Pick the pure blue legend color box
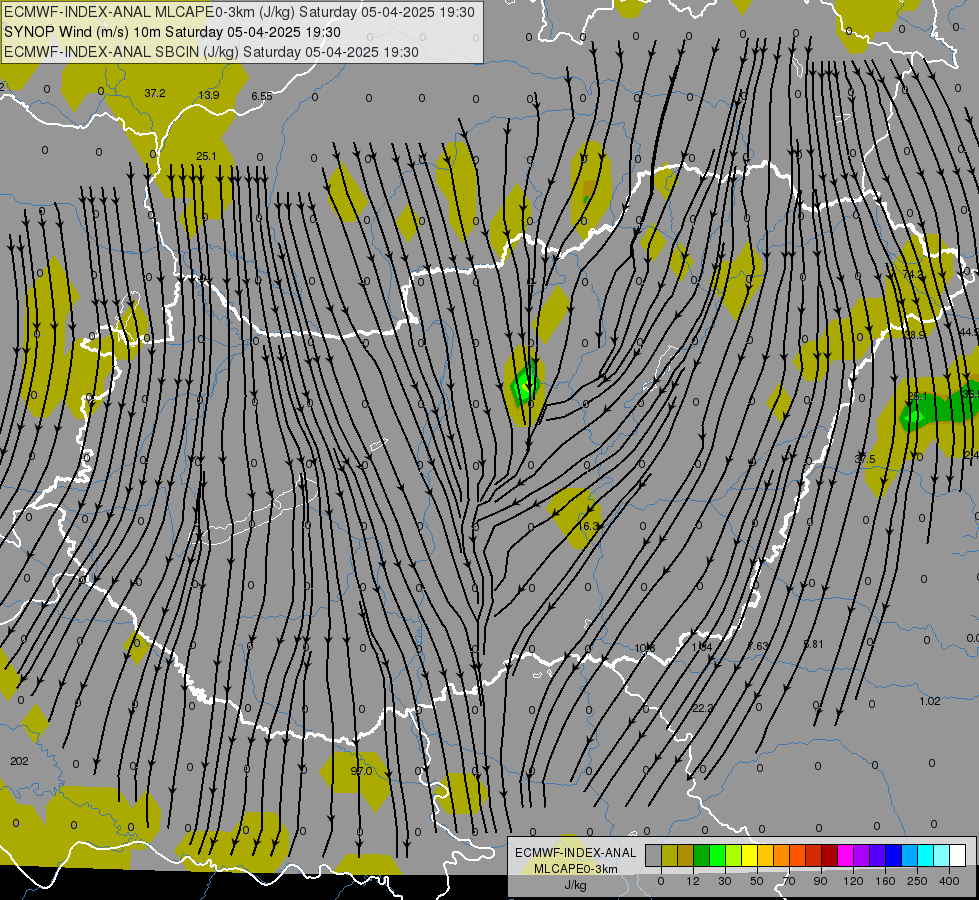Screen dimensions: 979x900 tap(893, 855)
